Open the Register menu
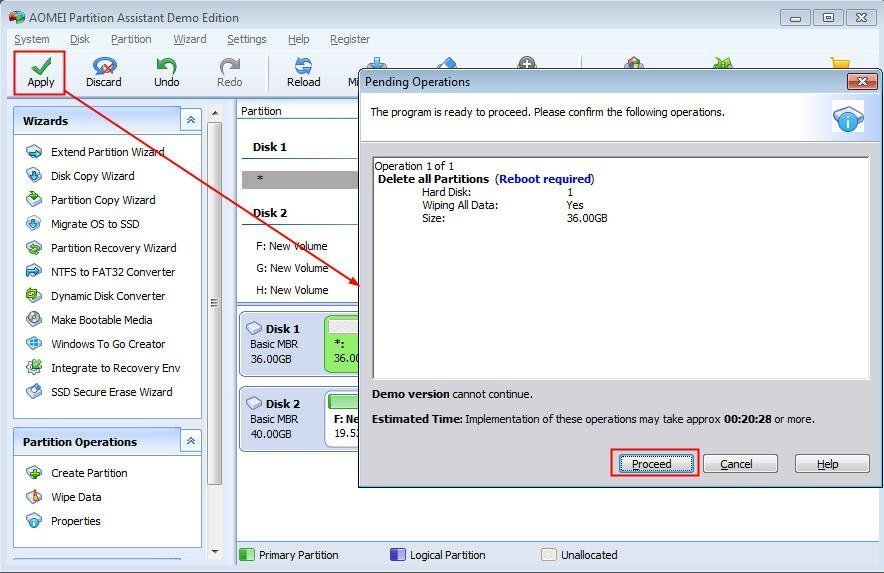This screenshot has height=573, width=884. click(350, 39)
